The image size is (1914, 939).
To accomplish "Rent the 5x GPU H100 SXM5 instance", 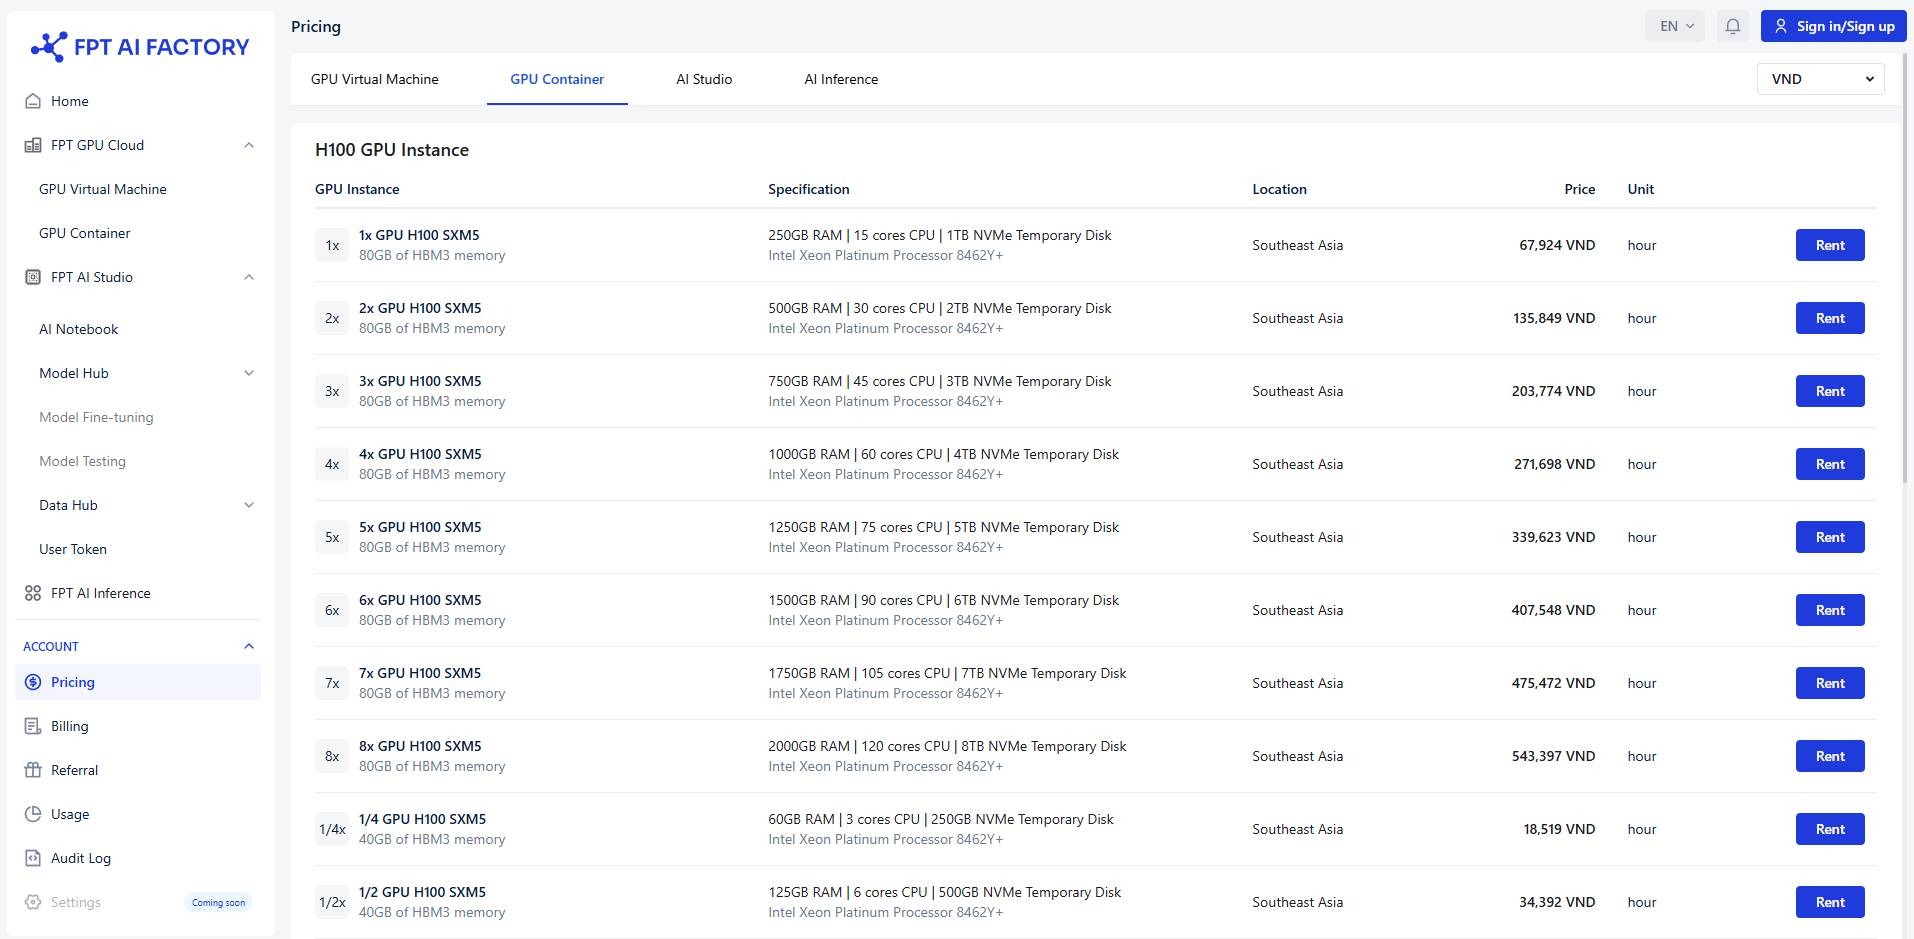I will click(x=1830, y=537).
